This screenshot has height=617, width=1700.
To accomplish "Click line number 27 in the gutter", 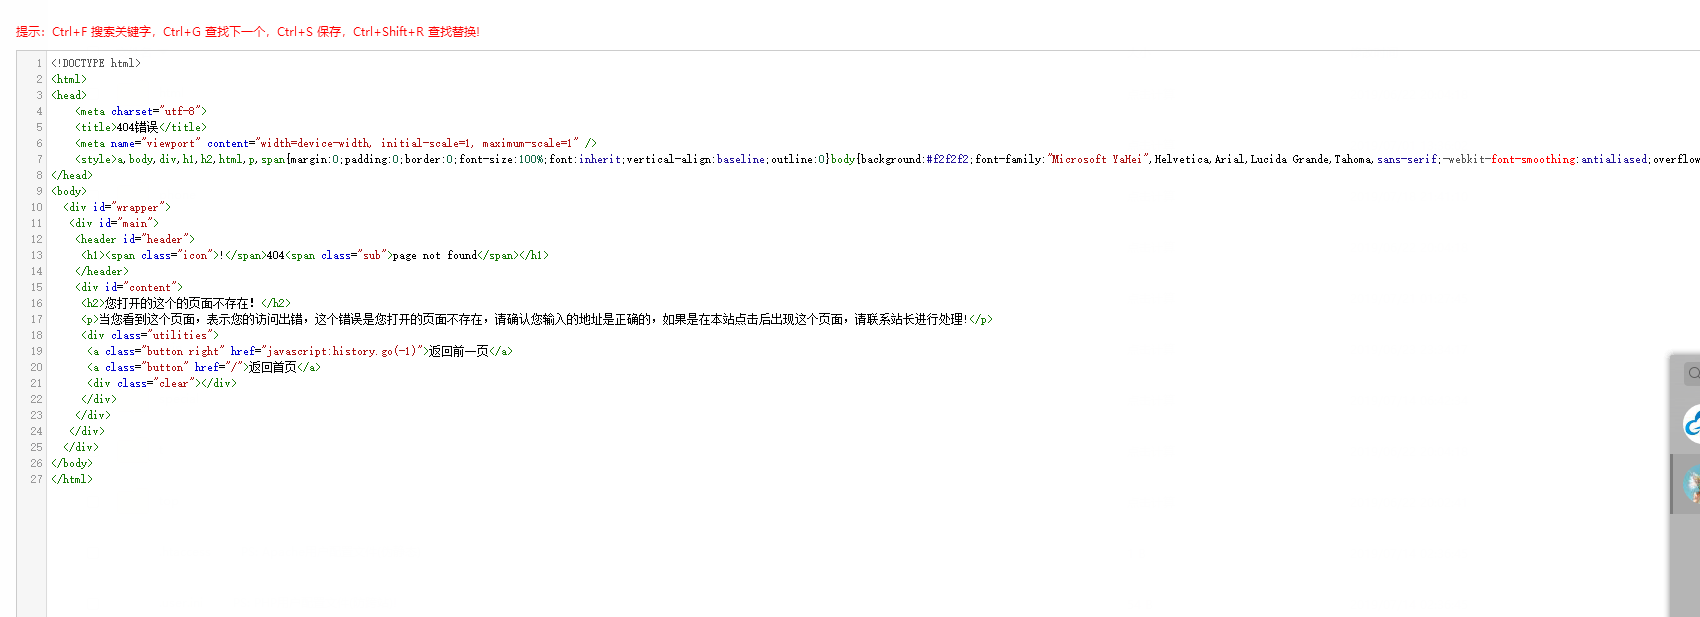I will point(36,479).
